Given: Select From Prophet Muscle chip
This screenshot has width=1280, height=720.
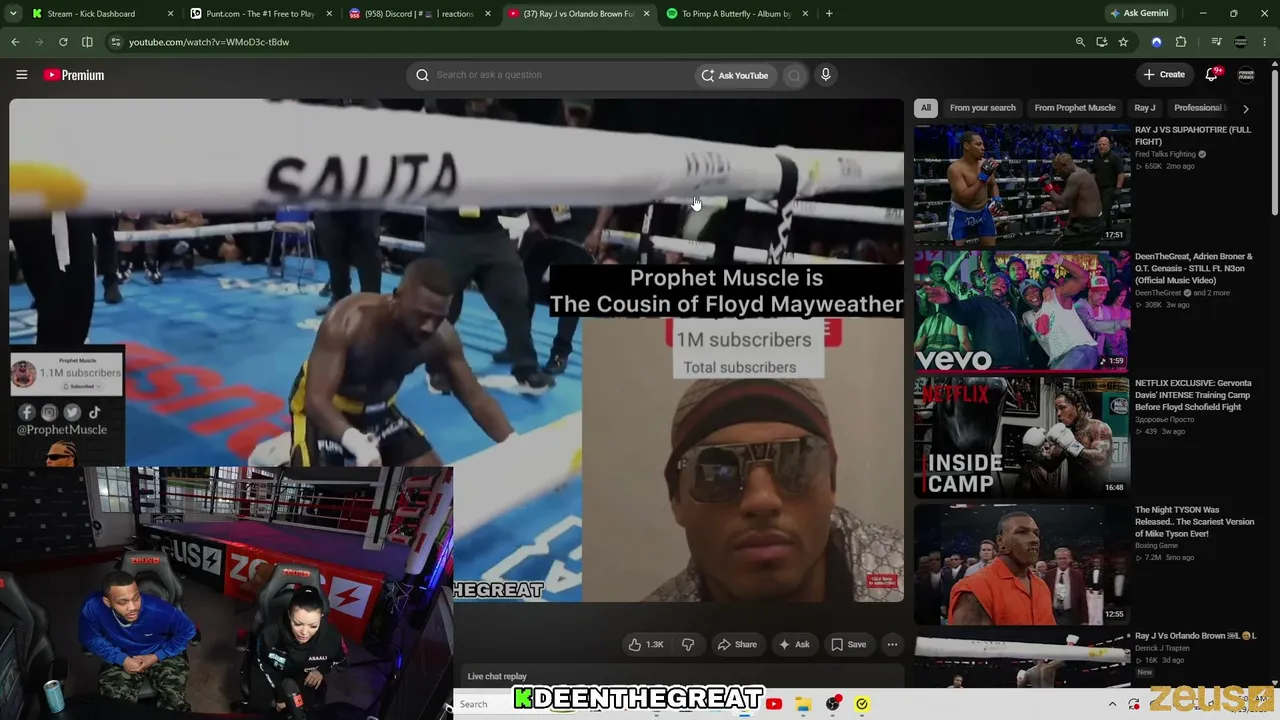Looking at the screenshot, I should (1075, 108).
